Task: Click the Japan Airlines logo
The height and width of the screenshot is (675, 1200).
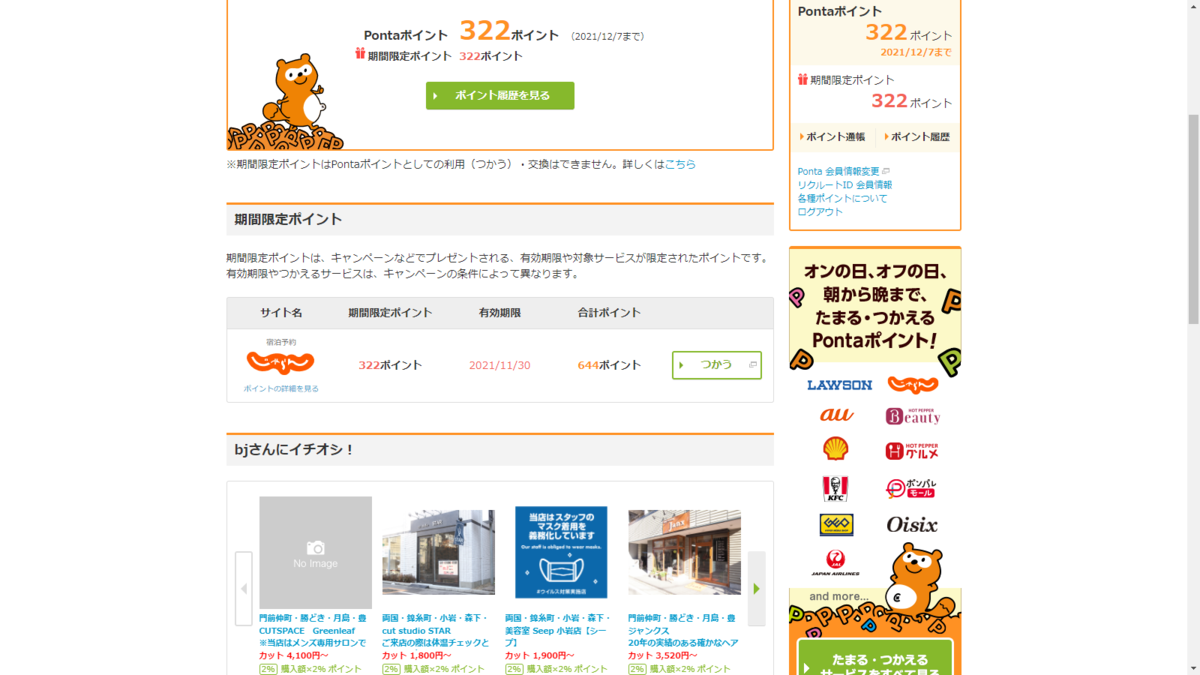Action: [835, 563]
